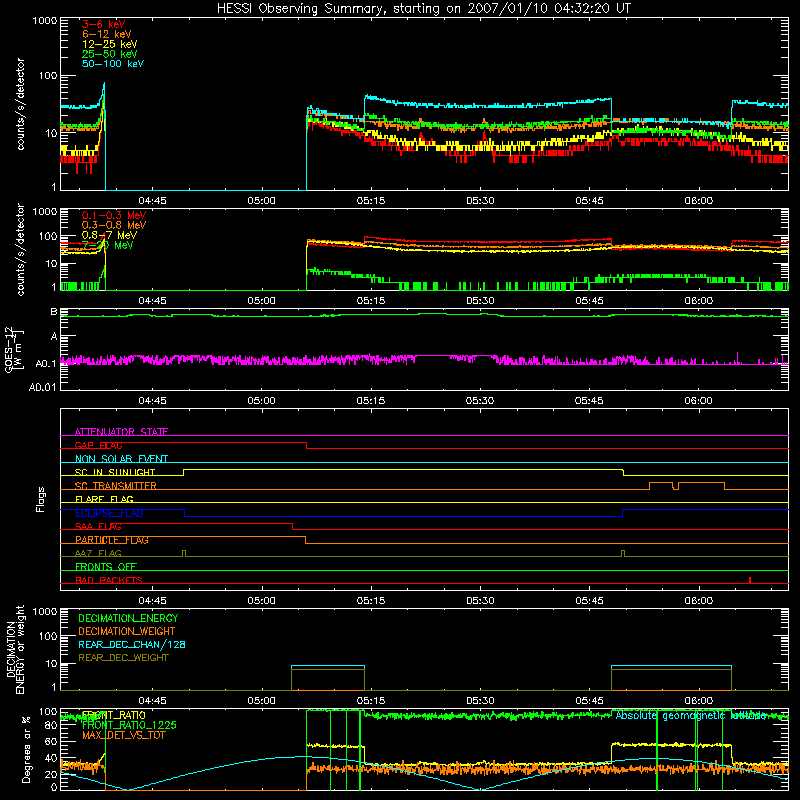This screenshot has width=800, height=800.
Task: Click the A0.1 tick label on GOES panel
Action: click(46, 364)
